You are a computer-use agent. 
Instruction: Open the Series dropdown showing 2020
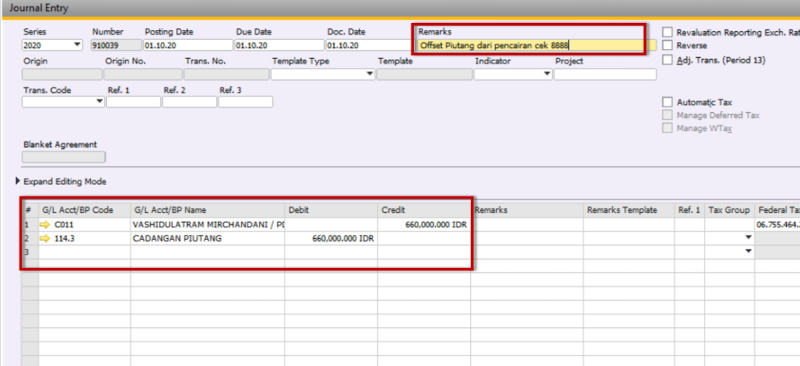[78, 45]
